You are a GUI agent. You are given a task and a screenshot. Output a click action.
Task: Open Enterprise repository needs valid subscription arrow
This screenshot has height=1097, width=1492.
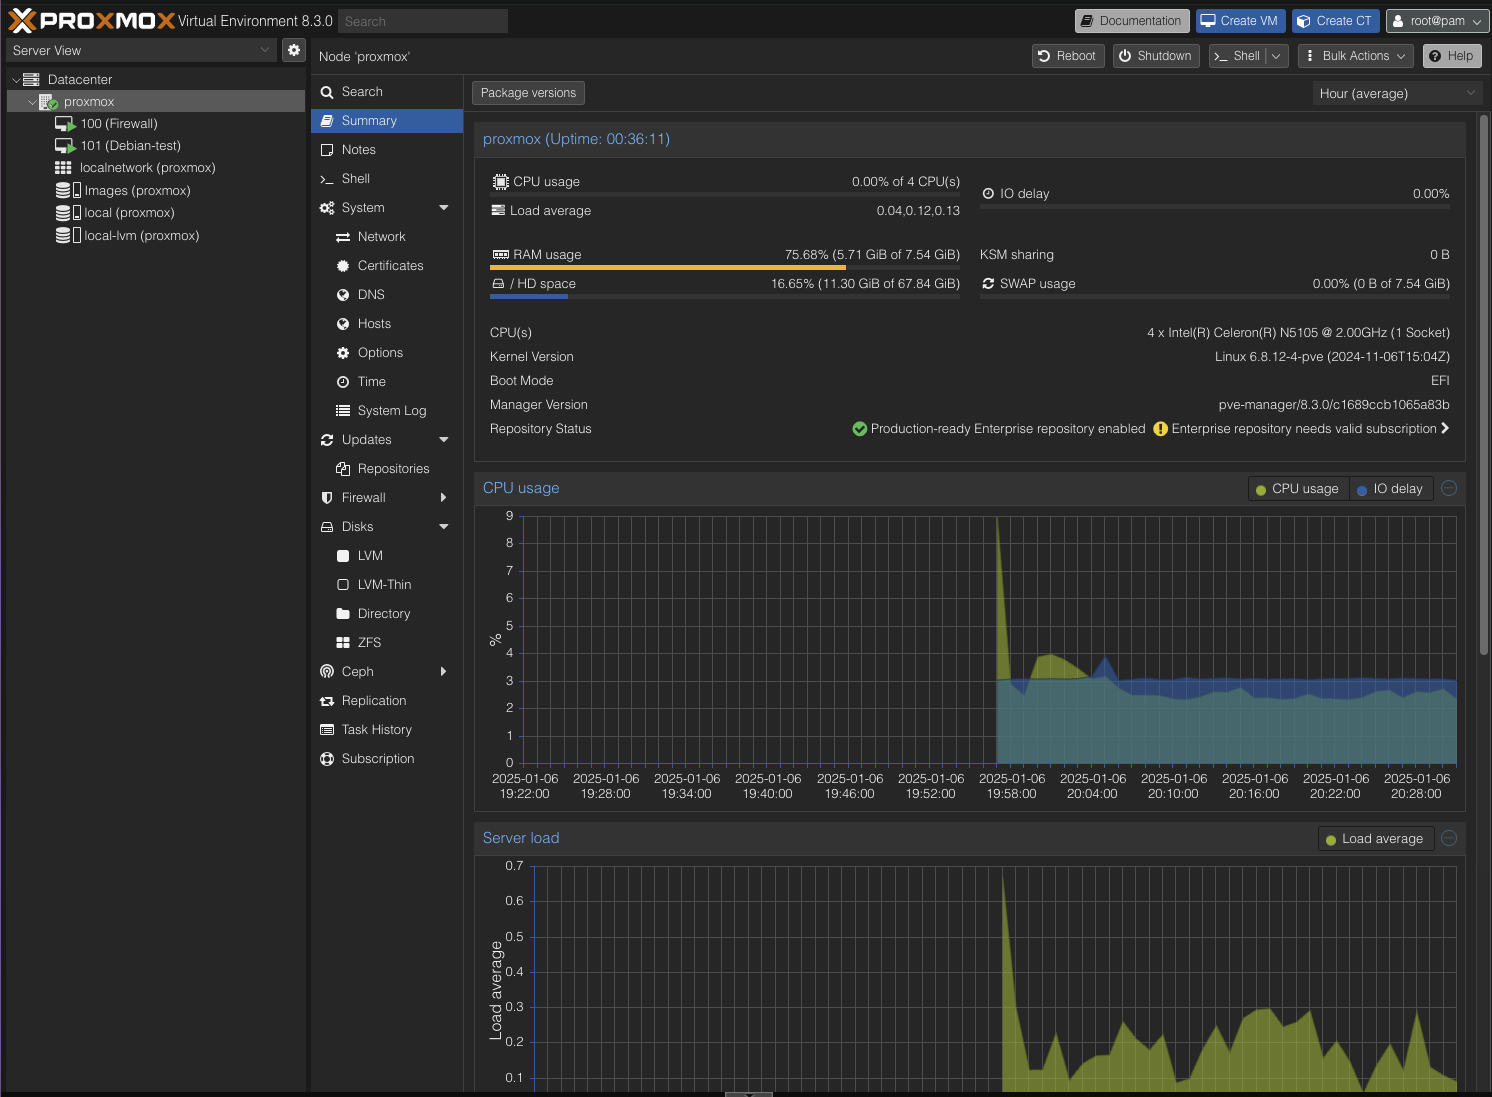pos(1444,429)
